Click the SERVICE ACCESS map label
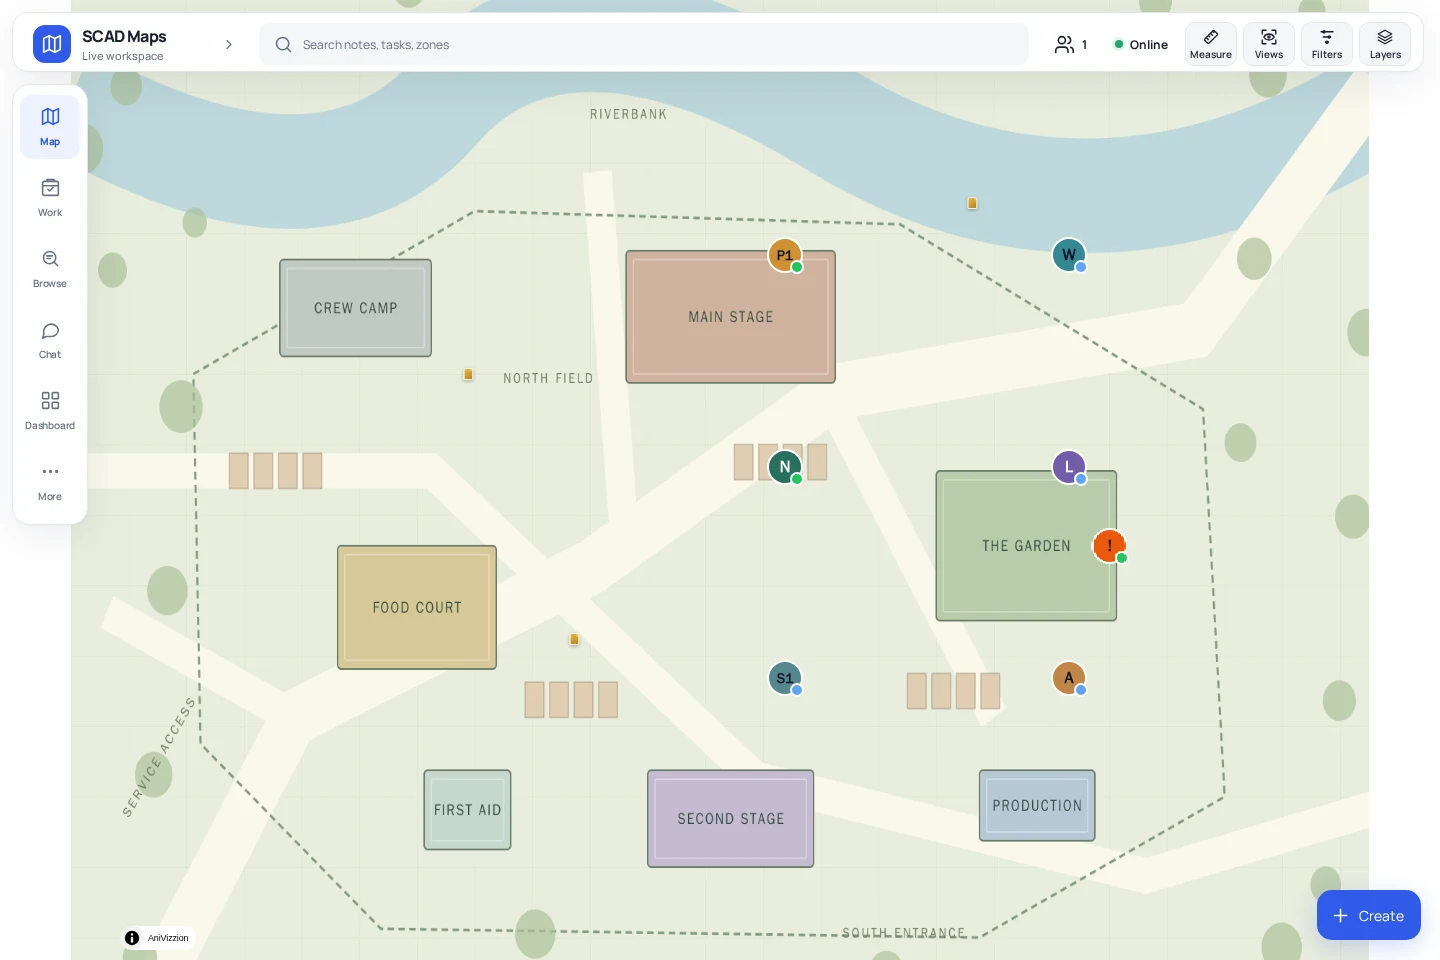This screenshot has width=1440, height=960. click(x=158, y=758)
